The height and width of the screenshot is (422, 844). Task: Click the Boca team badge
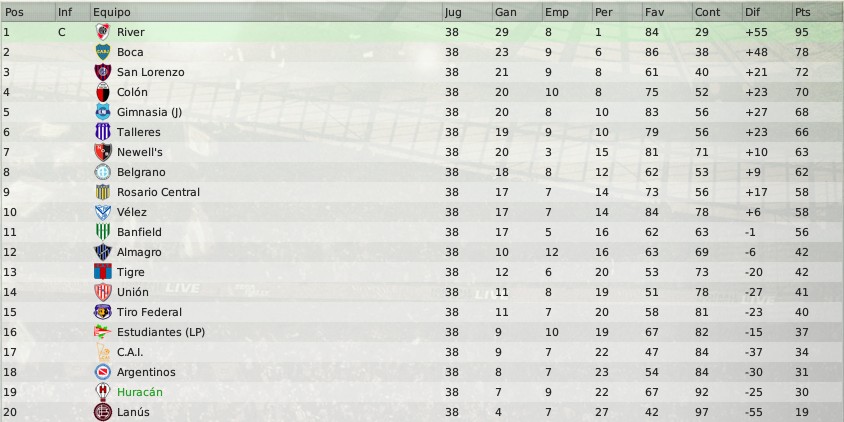[102, 52]
